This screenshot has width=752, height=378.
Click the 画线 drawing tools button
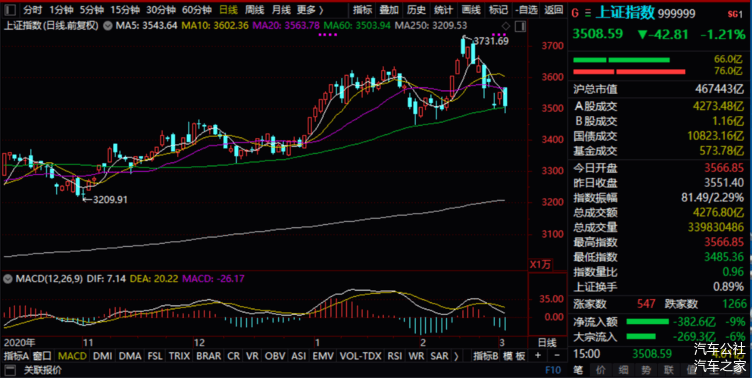click(x=471, y=10)
